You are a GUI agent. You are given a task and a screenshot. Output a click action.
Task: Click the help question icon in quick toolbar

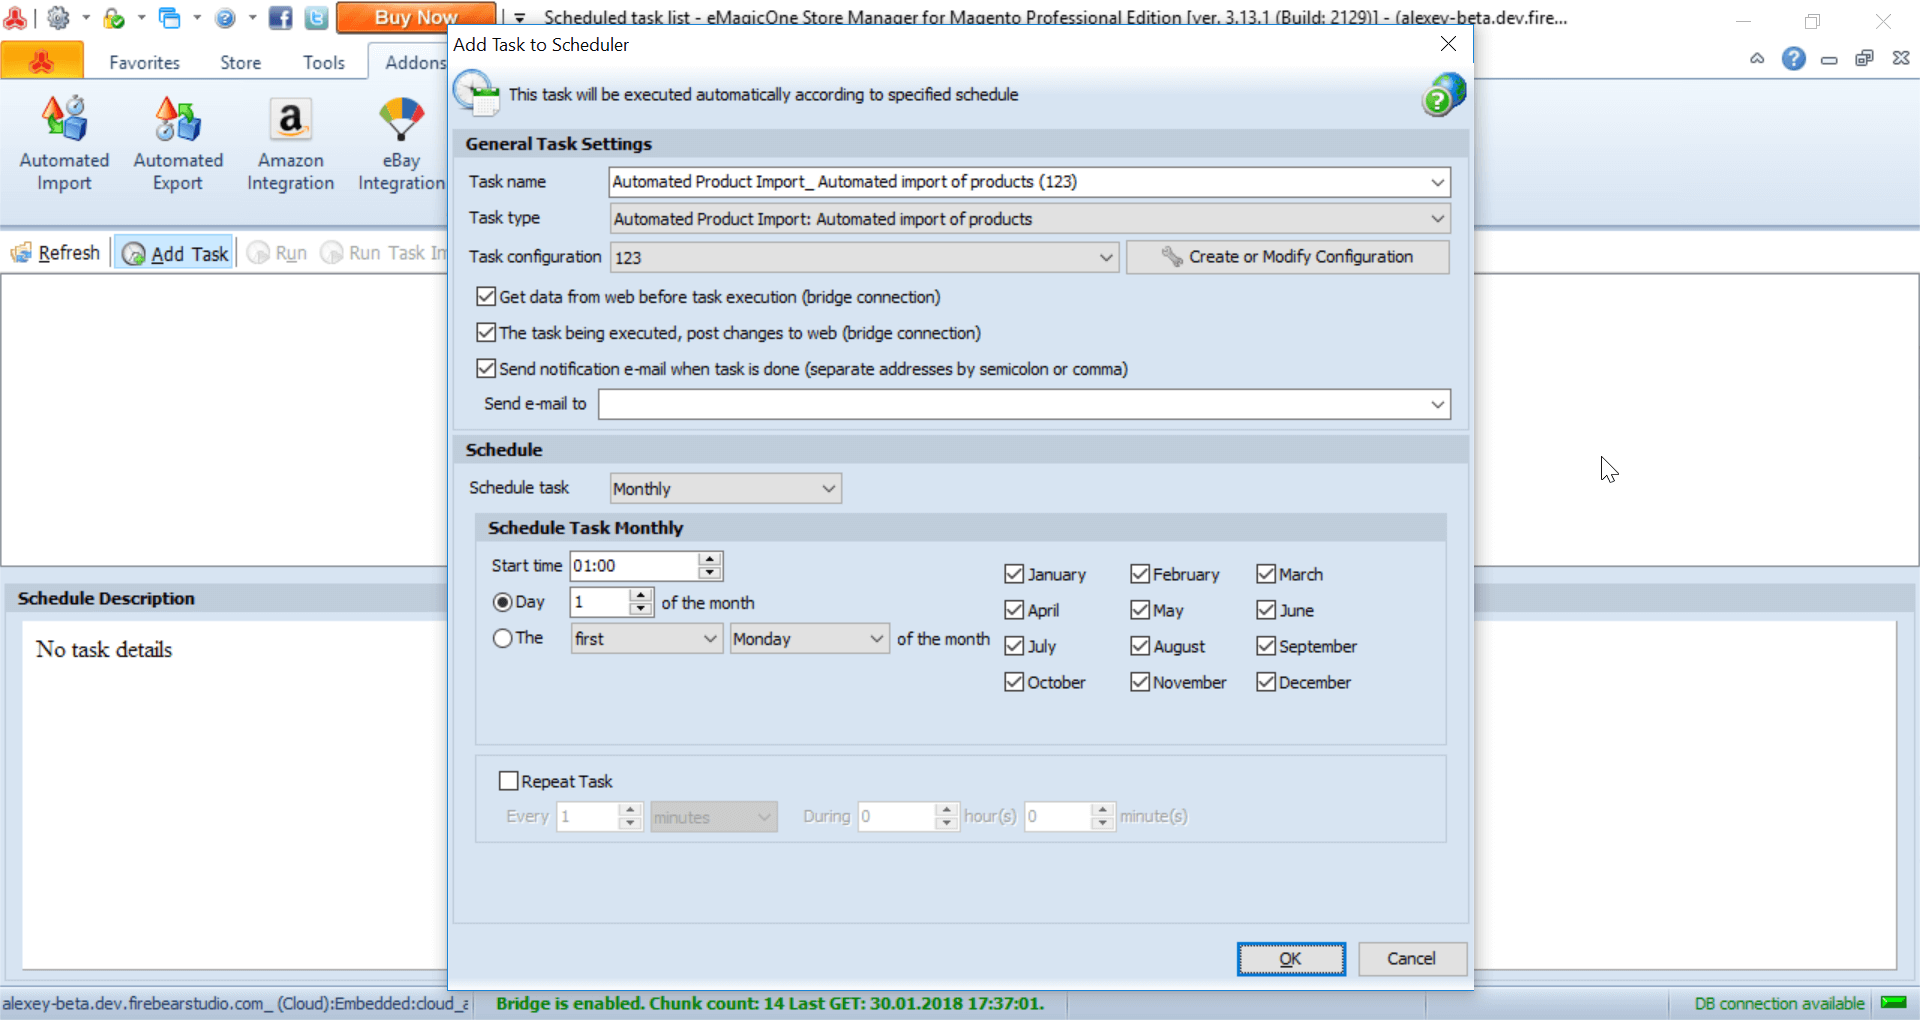pyautogui.click(x=226, y=17)
